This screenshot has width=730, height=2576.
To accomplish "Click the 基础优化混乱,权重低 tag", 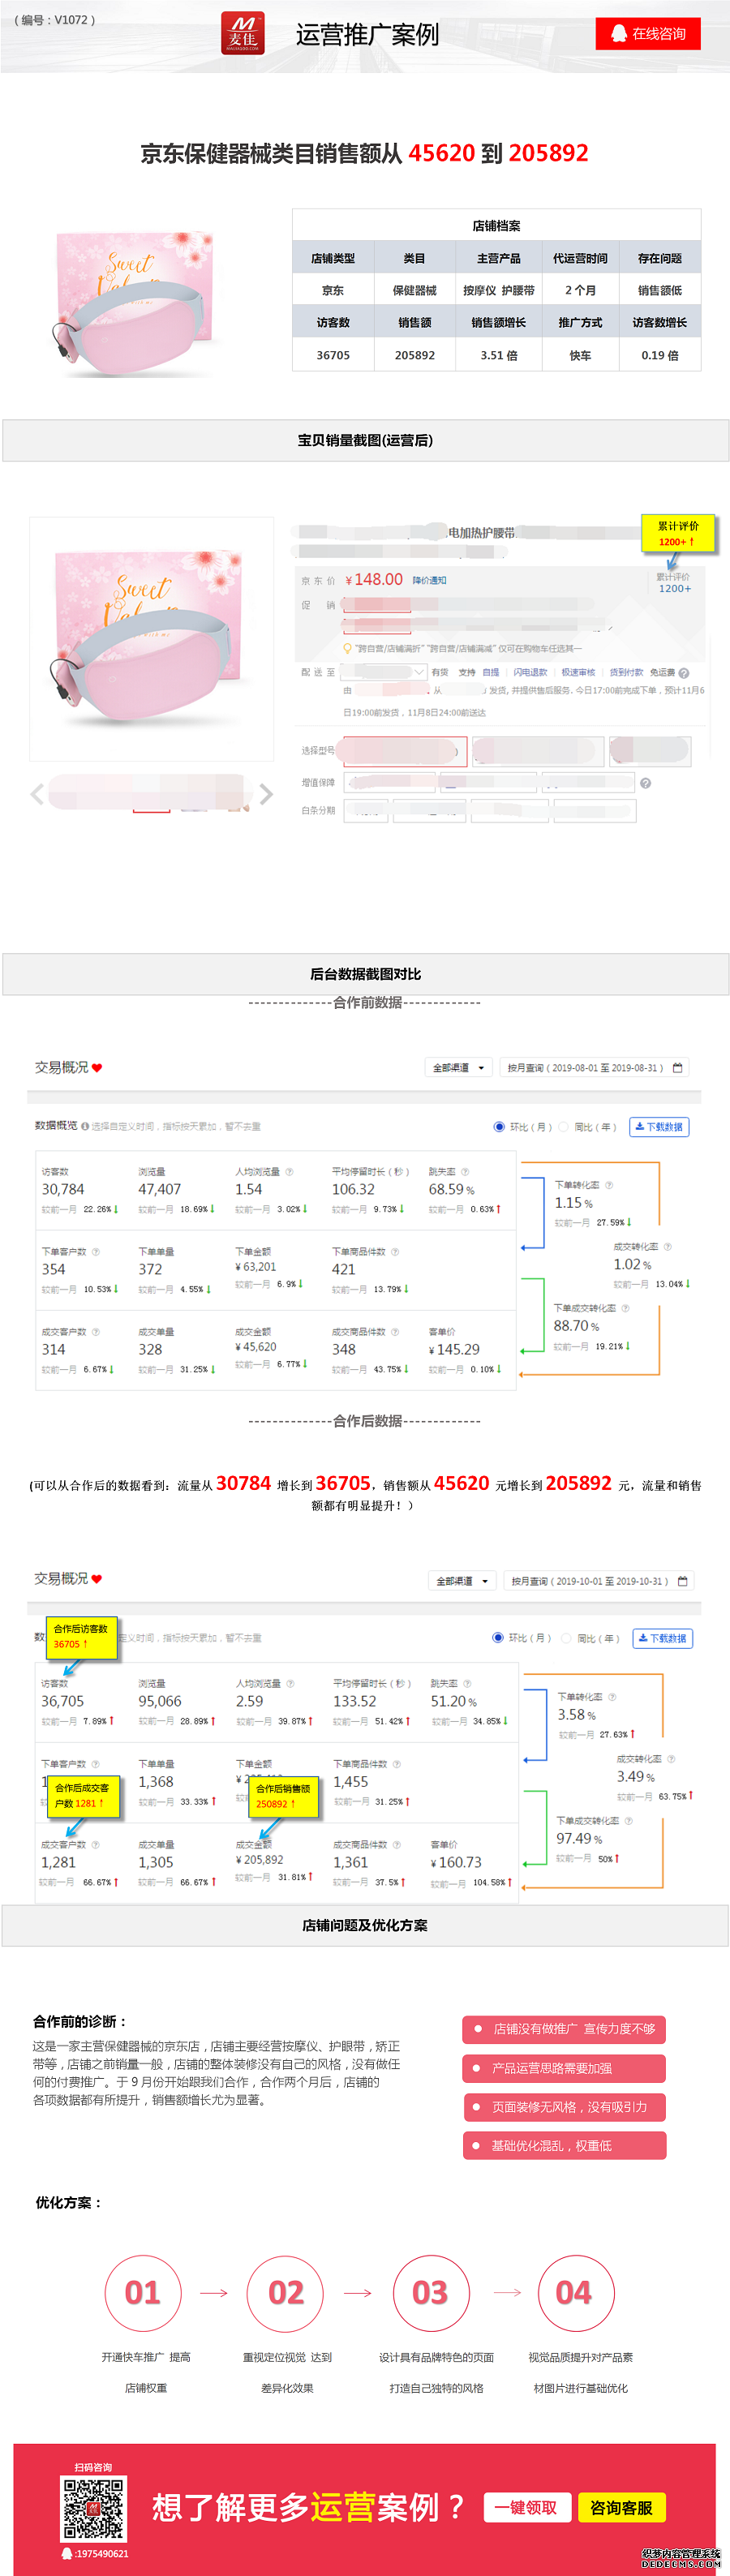I will coord(564,2146).
